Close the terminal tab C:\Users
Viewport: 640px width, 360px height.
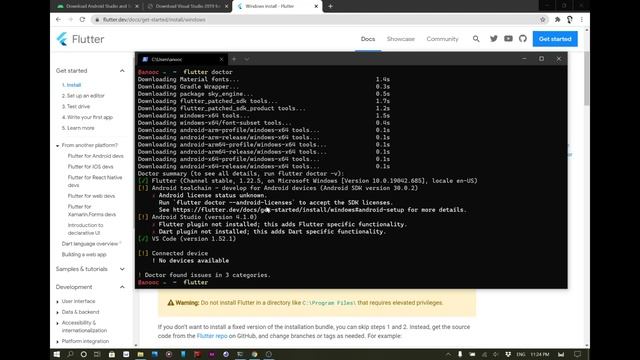coord(222,59)
